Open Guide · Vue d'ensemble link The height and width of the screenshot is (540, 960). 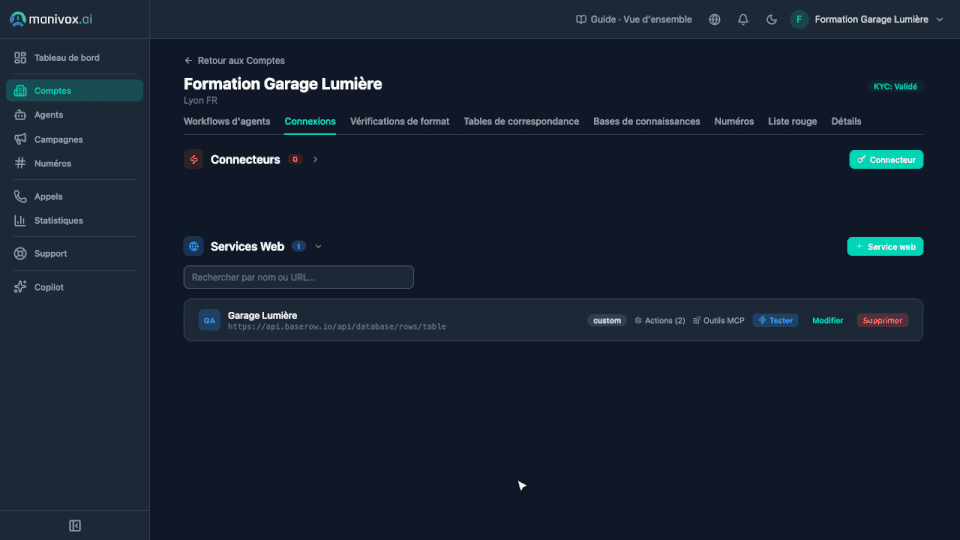(634, 20)
